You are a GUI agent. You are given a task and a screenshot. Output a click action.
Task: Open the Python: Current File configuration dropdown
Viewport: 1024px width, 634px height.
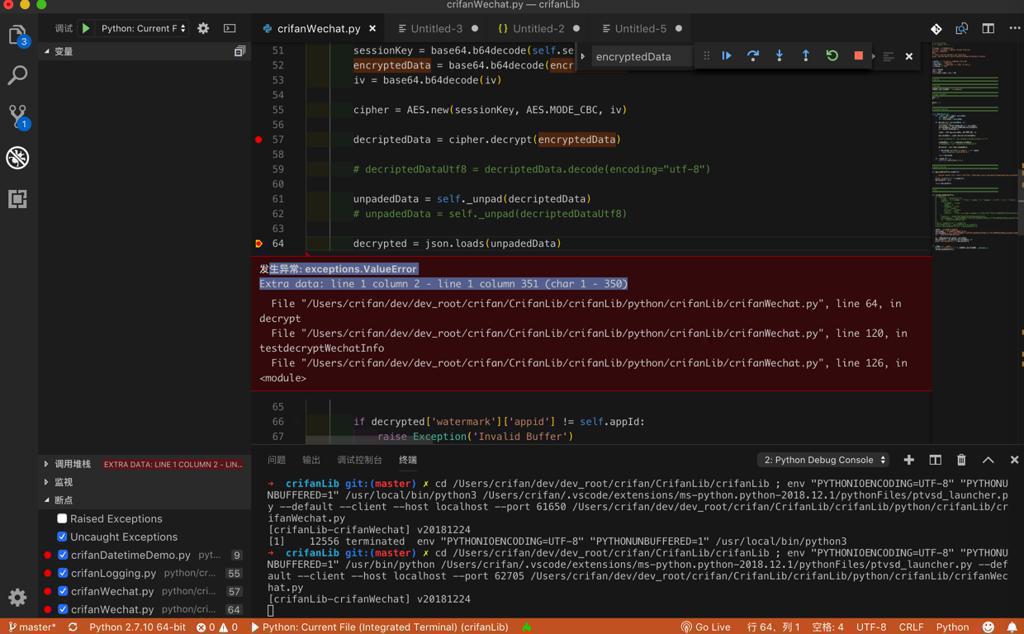pyautogui.click(x=144, y=28)
